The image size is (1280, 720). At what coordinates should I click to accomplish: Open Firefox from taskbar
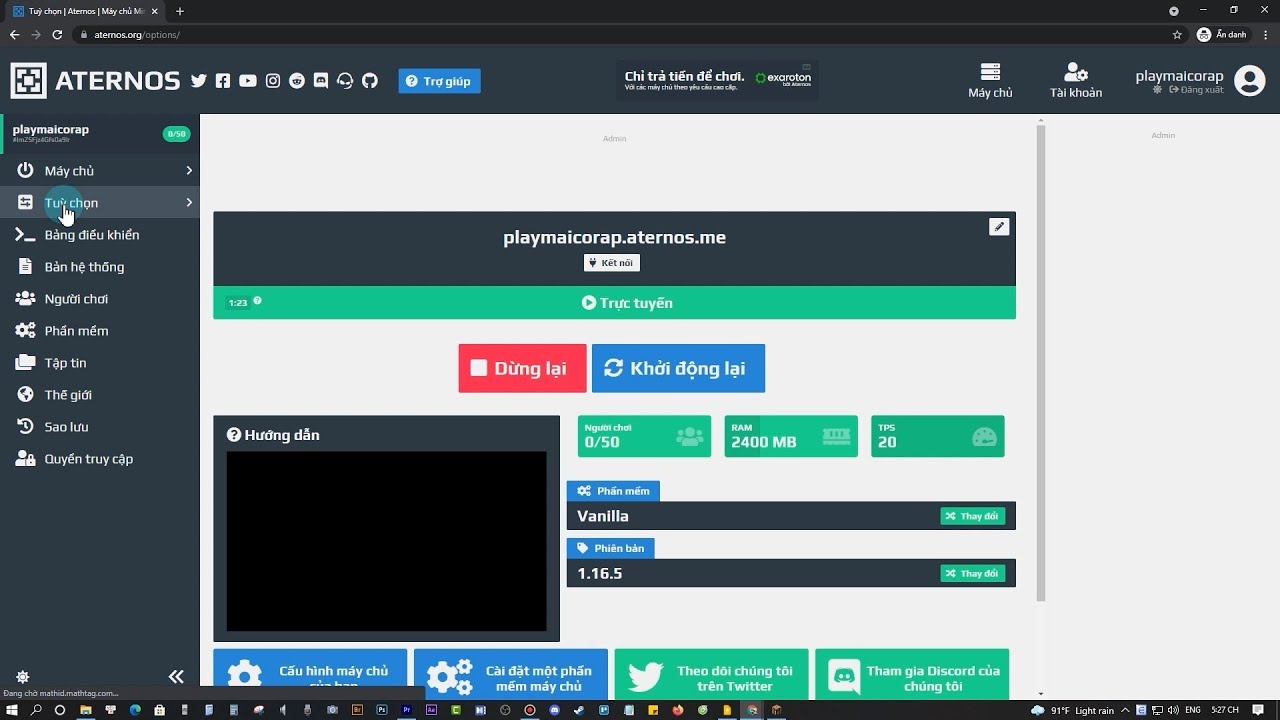(679, 710)
